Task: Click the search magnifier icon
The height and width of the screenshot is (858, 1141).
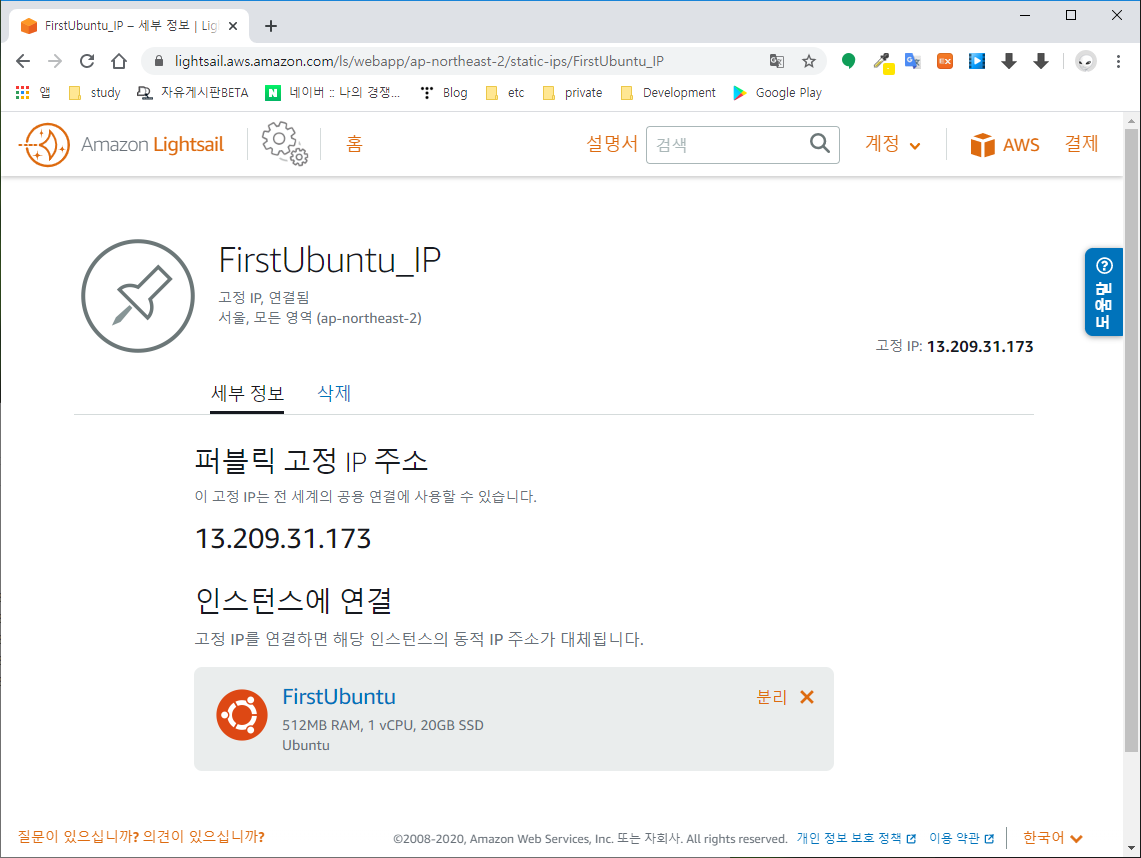Action: click(x=819, y=143)
